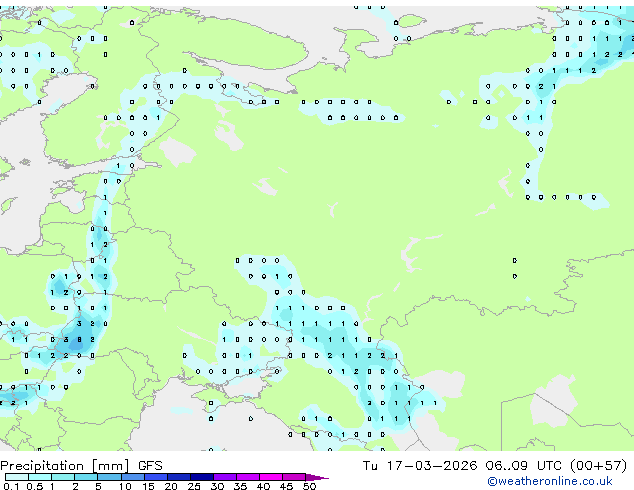Click the 20–25 mm legend color box
This screenshot has height=490, width=634.
[178, 477]
